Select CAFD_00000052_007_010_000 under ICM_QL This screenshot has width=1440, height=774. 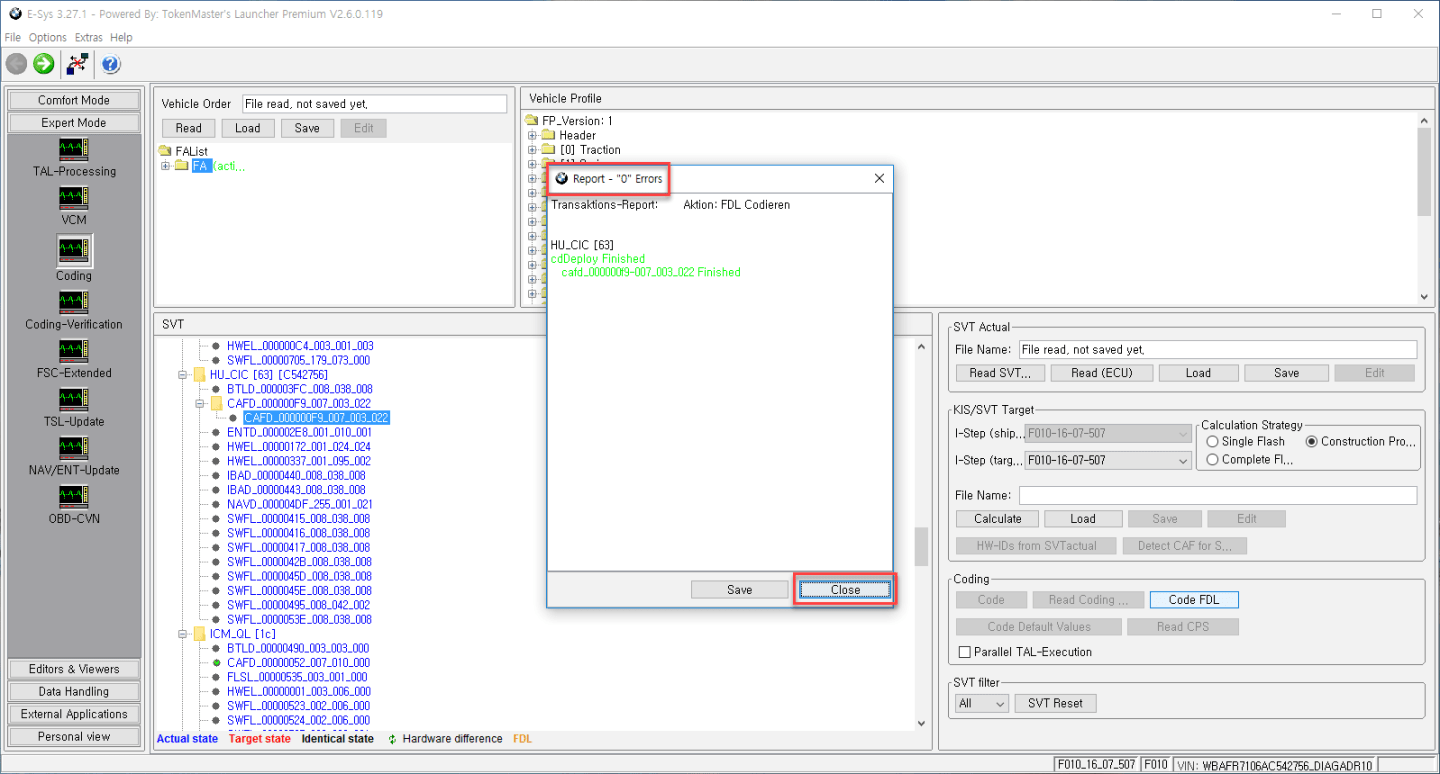[298, 663]
